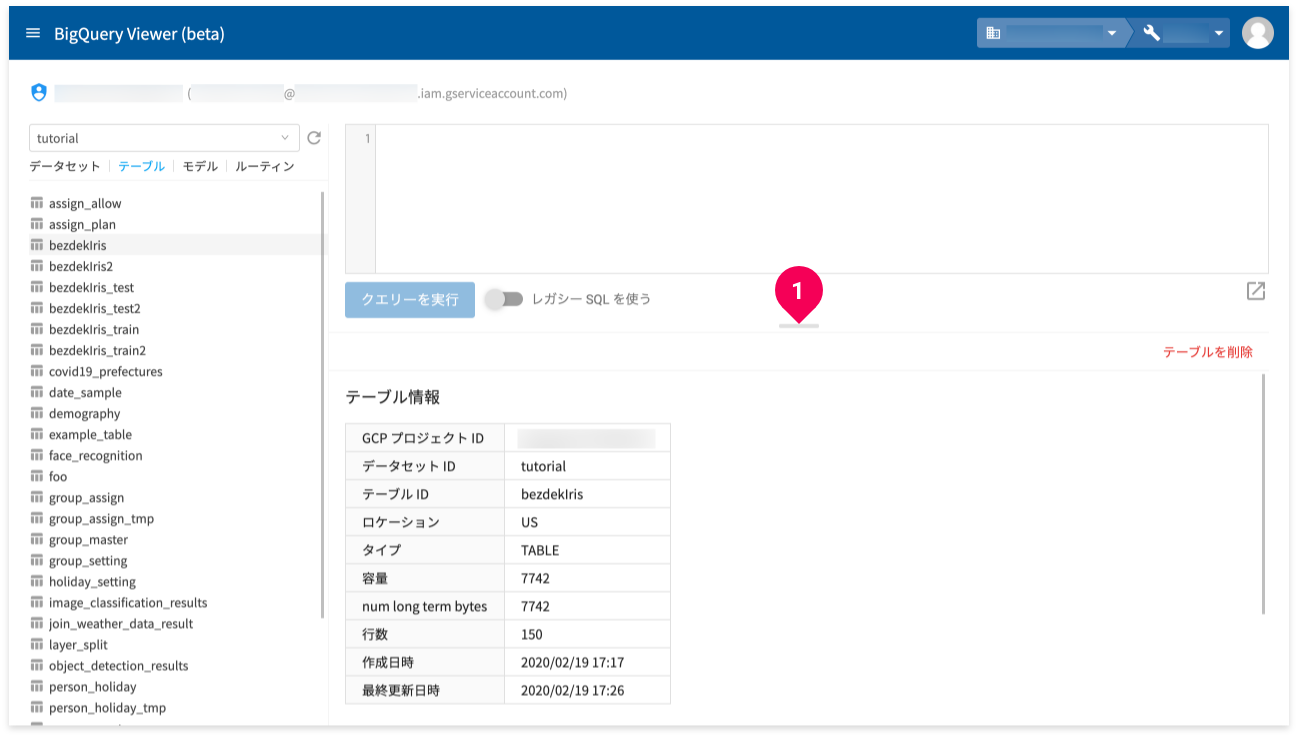Click the タイプ value TABLE
Viewport: 1298px width, 738px height.
[540, 550]
